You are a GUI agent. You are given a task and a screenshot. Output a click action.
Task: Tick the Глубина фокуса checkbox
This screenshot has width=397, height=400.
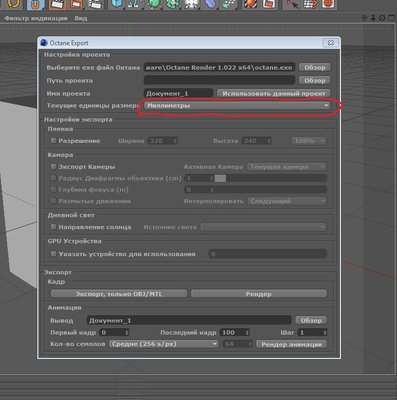pos(53,189)
